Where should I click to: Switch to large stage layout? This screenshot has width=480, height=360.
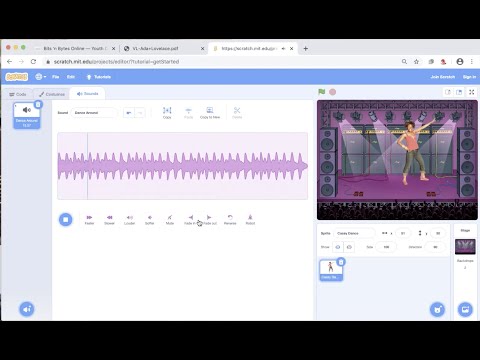tap(459, 92)
